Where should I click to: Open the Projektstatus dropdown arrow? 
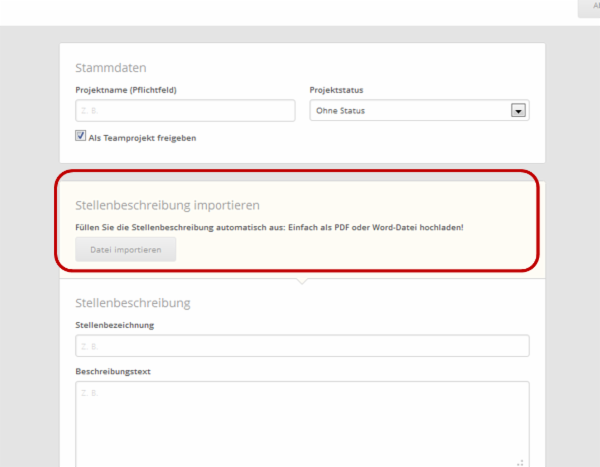click(518, 111)
